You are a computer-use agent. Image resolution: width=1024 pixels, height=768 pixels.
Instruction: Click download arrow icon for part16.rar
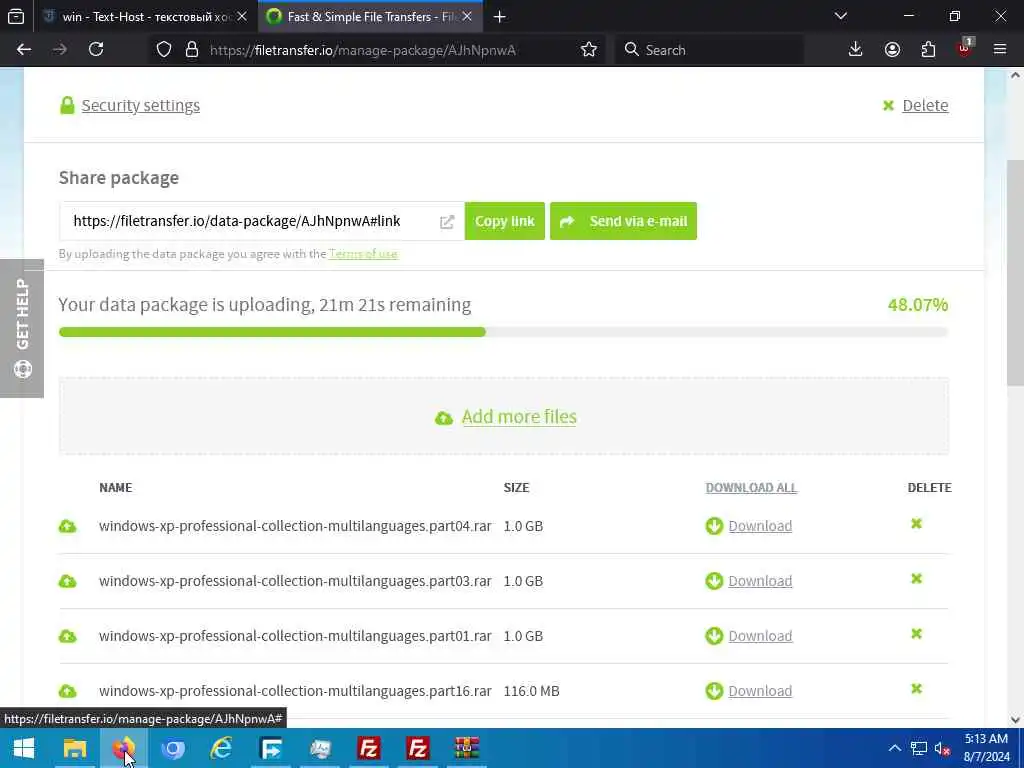(714, 690)
